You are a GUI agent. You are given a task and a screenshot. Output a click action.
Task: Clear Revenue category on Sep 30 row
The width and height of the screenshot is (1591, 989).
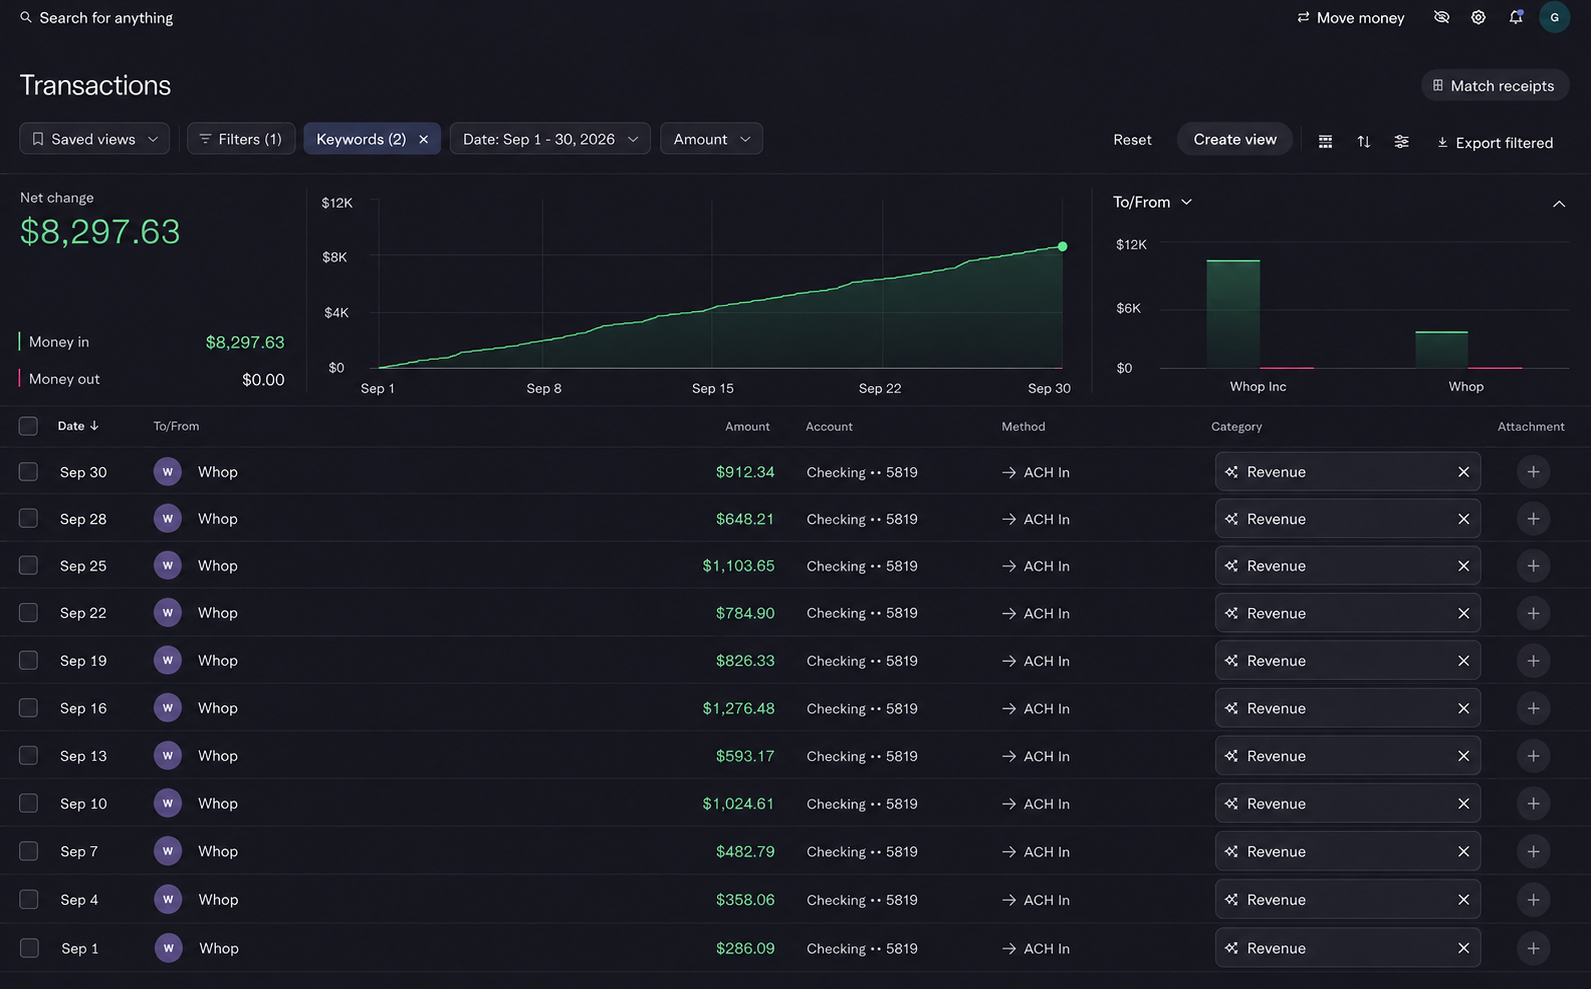pos(1463,472)
